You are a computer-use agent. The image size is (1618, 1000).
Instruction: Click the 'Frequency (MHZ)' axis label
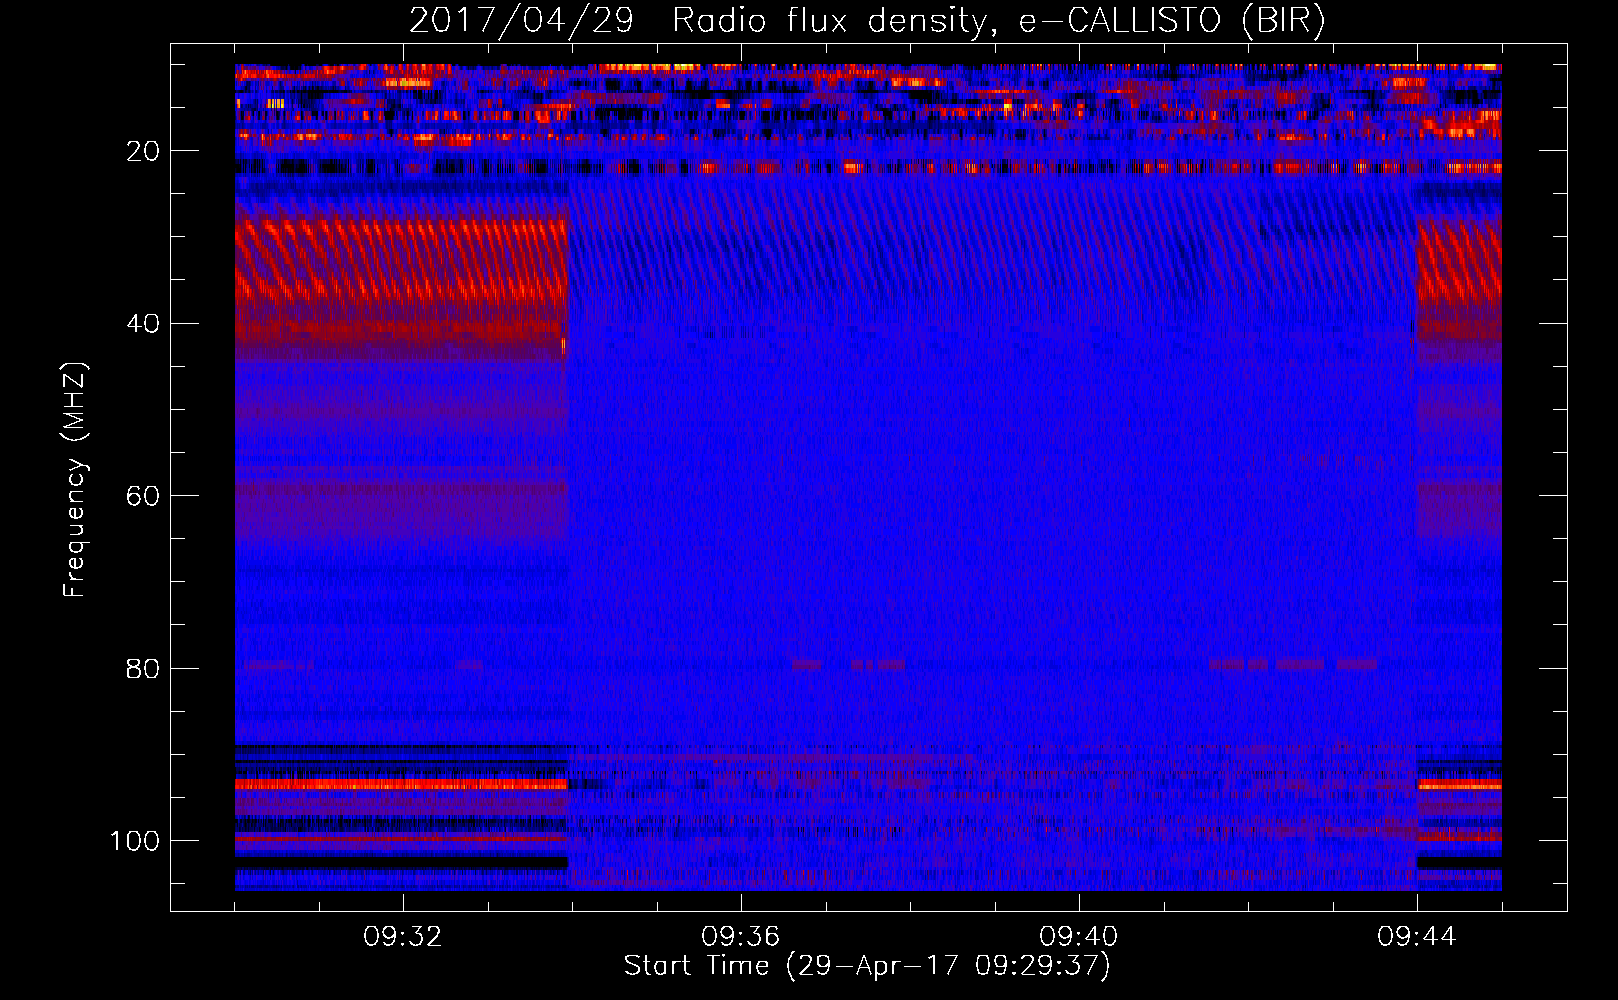pos(75,480)
